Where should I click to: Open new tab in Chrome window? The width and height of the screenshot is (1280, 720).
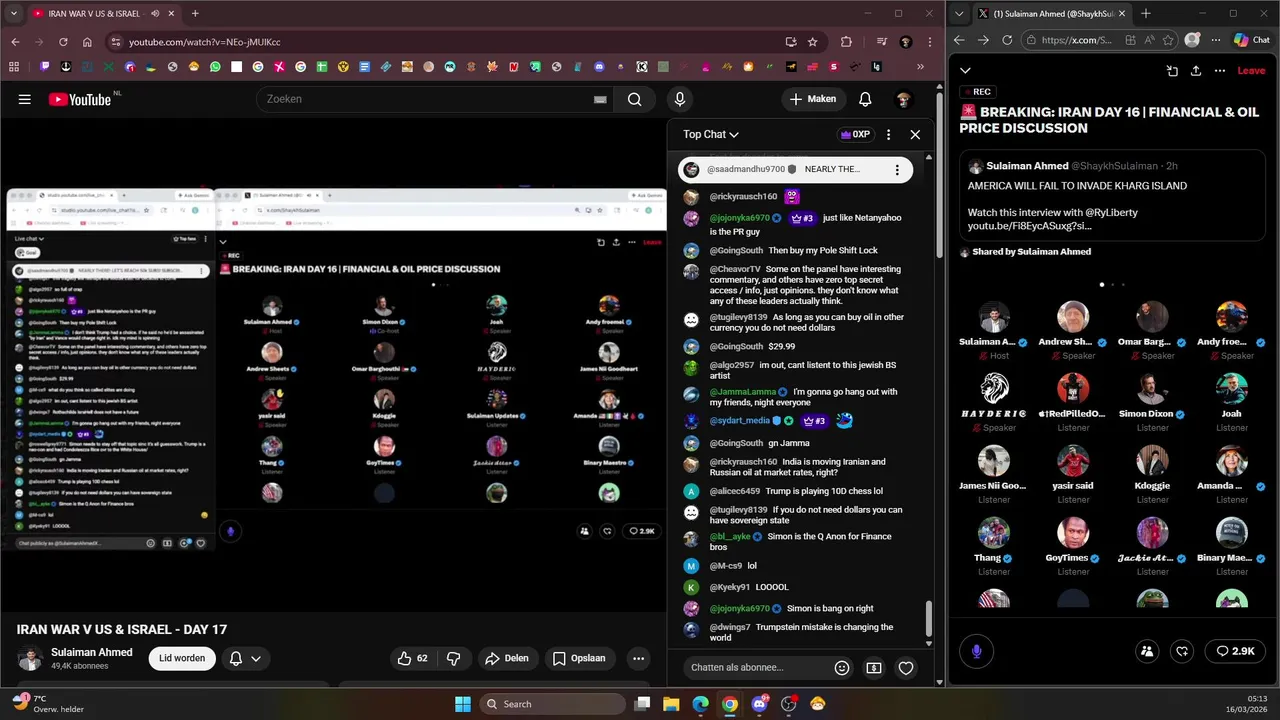pyautogui.click(x=195, y=14)
